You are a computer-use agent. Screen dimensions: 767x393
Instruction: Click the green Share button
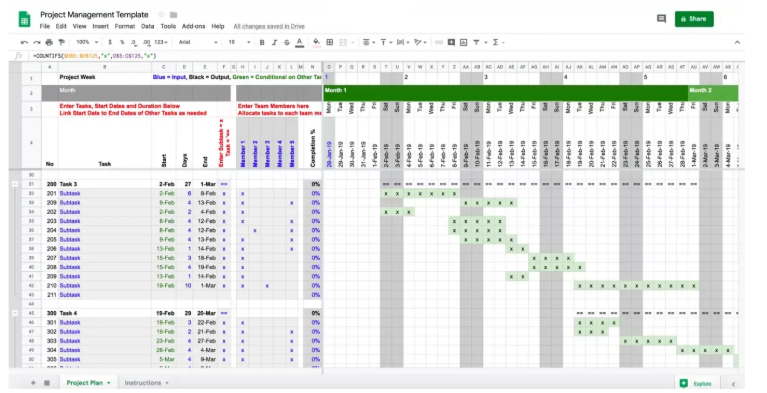(694, 19)
